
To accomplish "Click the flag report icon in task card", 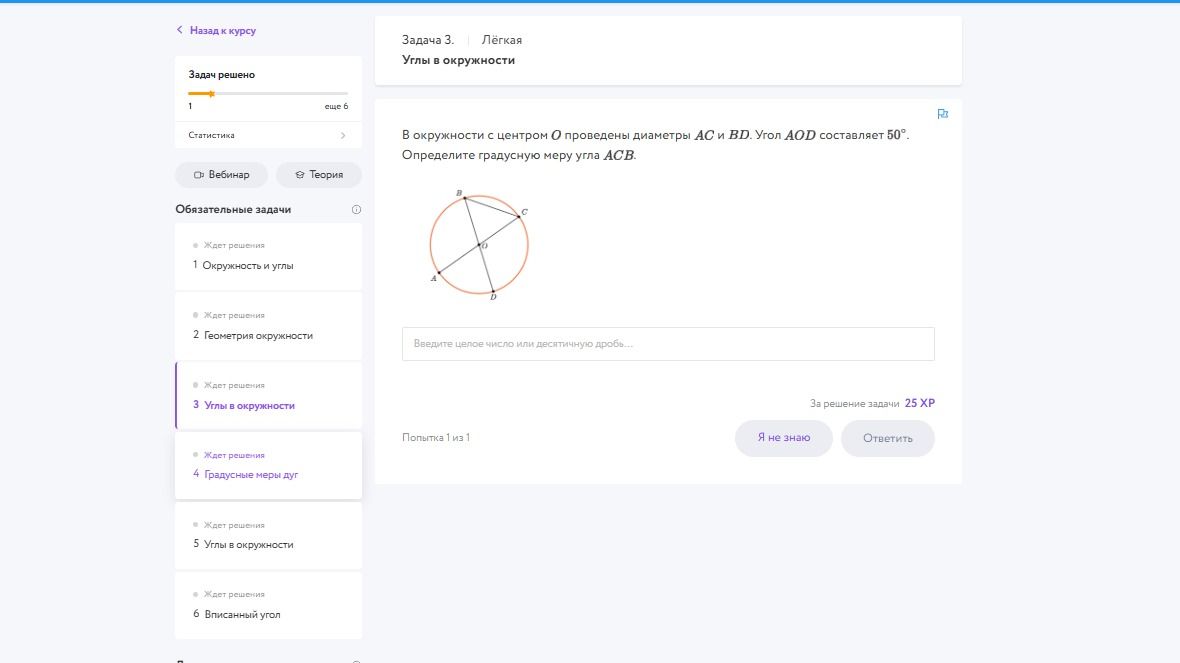I will [x=942, y=114].
